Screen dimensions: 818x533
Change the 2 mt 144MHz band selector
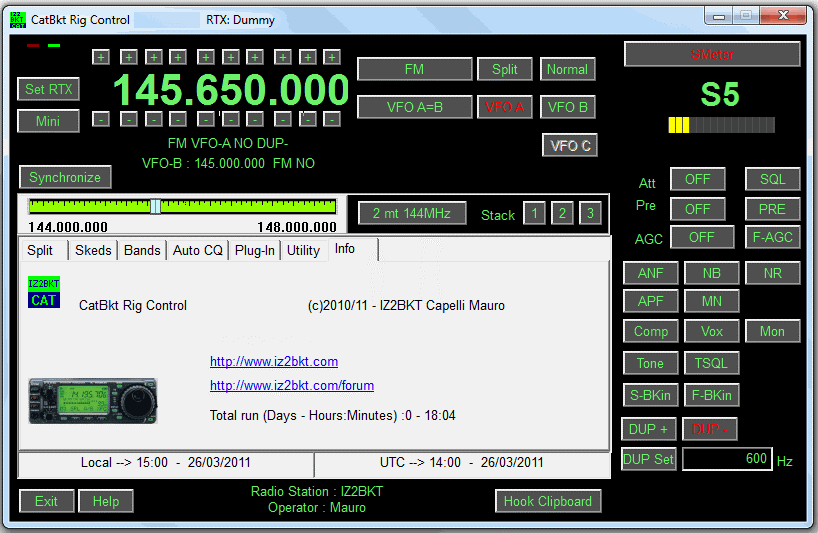tap(411, 213)
